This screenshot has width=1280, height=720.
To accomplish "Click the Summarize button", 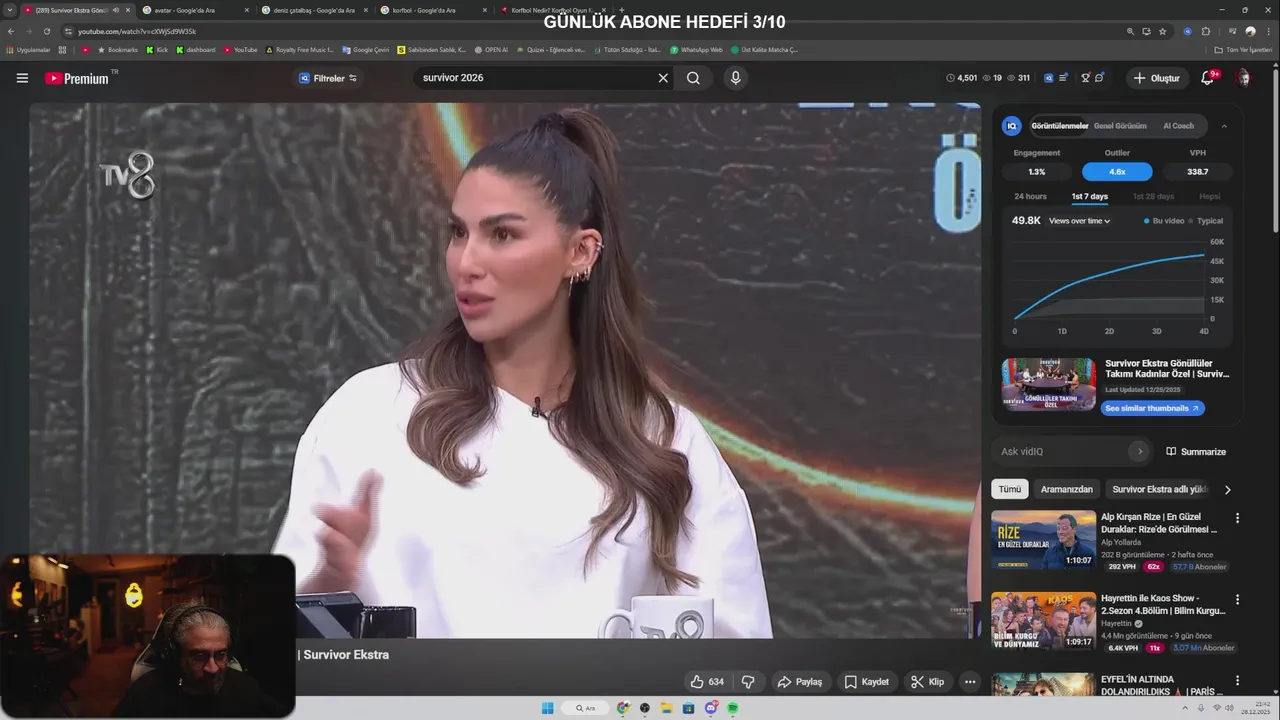I will [x=1196, y=451].
